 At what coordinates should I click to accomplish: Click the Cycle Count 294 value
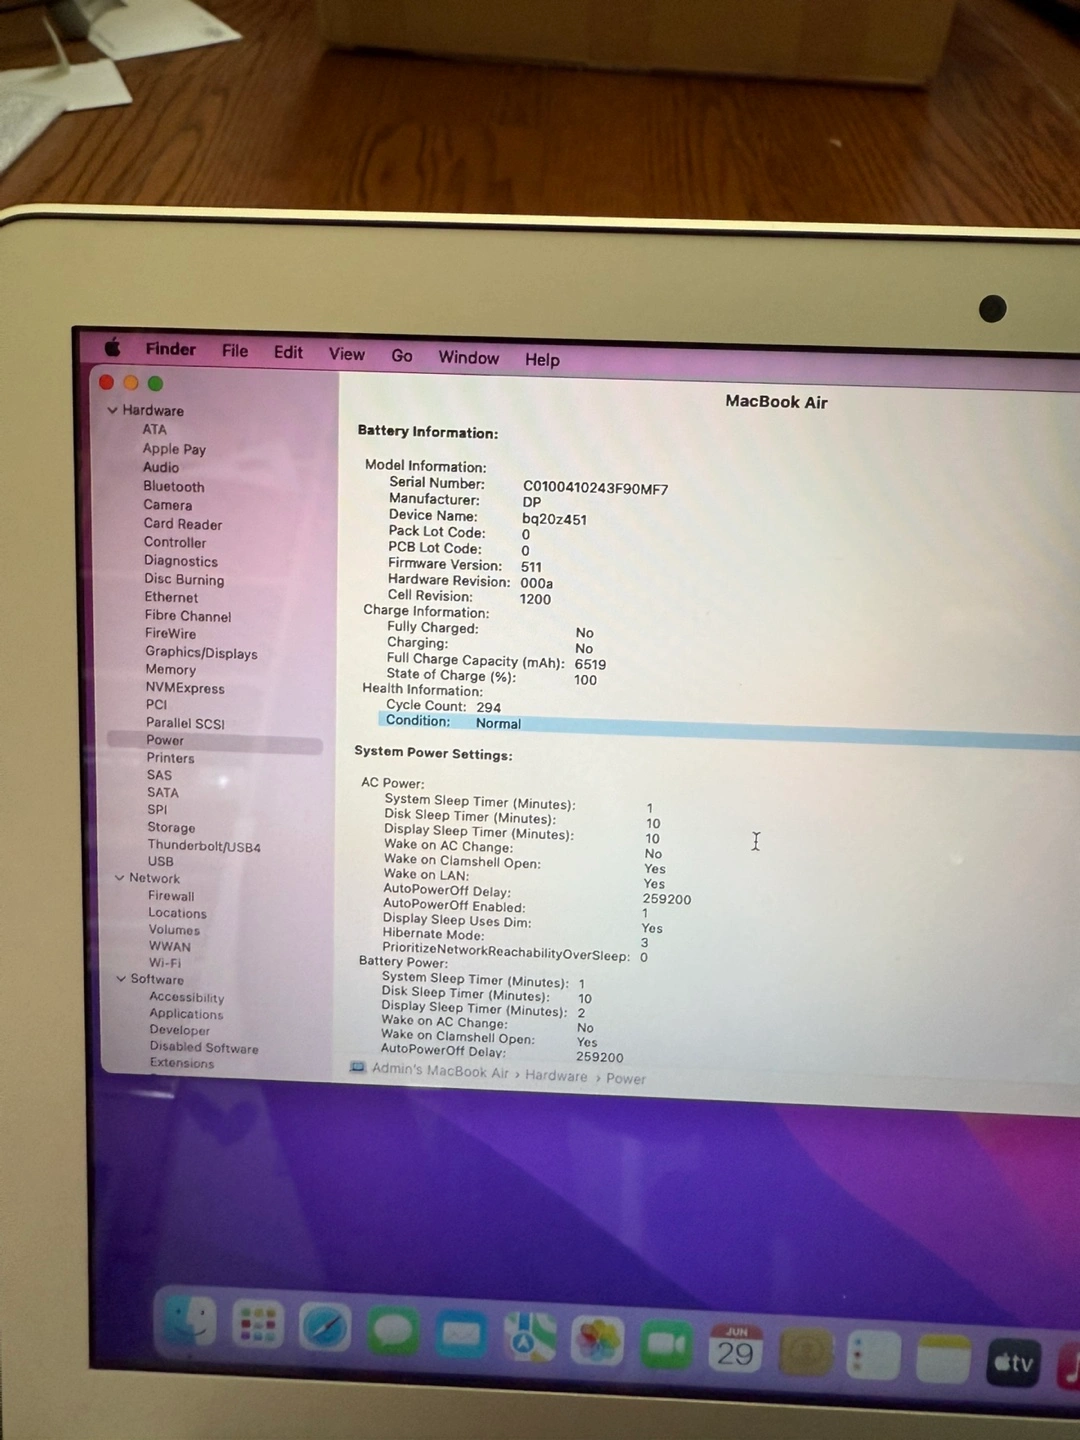[x=489, y=707]
